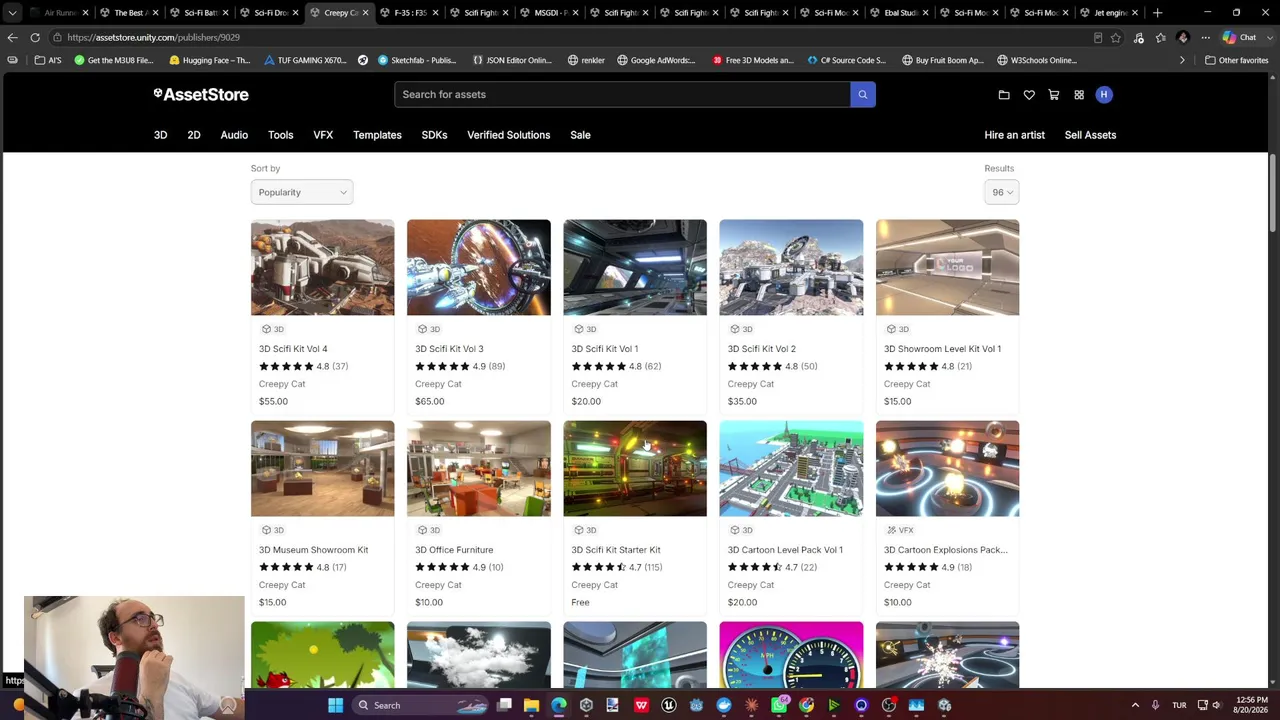Click the TUR keyboard language indicator
Screen dimensions: 1280x720
pyautogui.click(x=1179, y=705)
